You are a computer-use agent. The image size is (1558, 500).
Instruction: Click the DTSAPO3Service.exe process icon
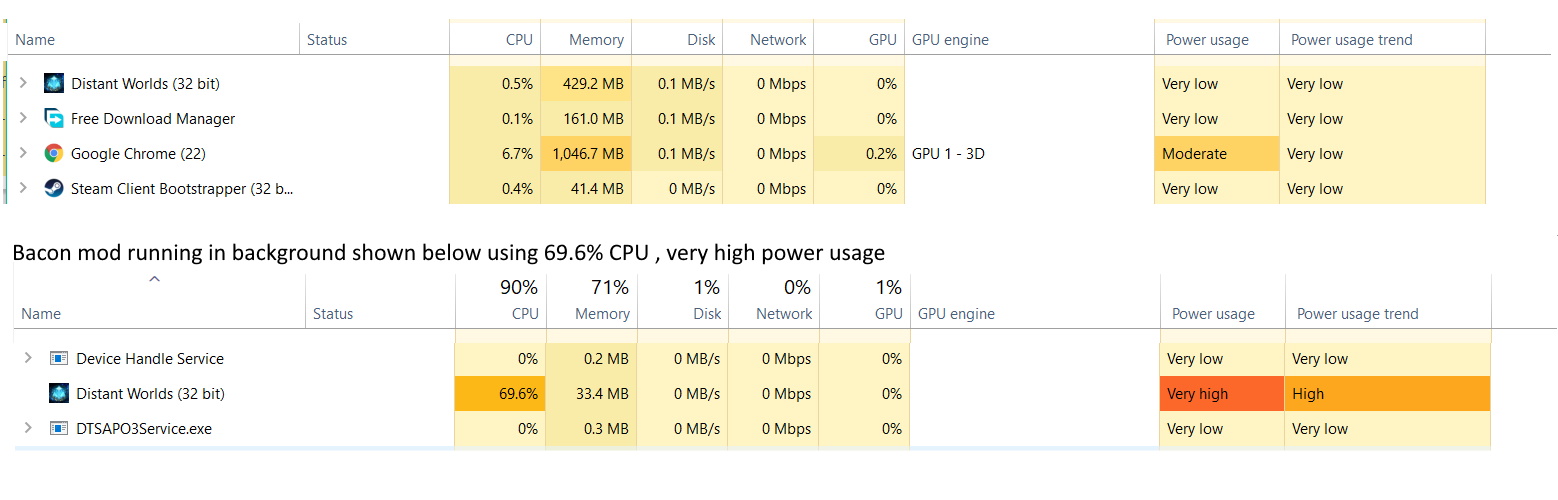click(59, 429)
